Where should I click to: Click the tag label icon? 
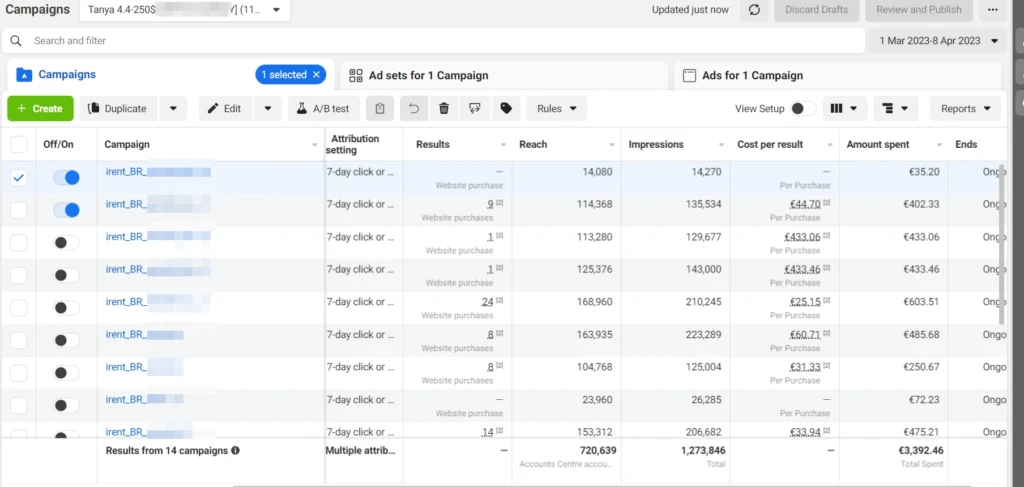pos(506,108)
